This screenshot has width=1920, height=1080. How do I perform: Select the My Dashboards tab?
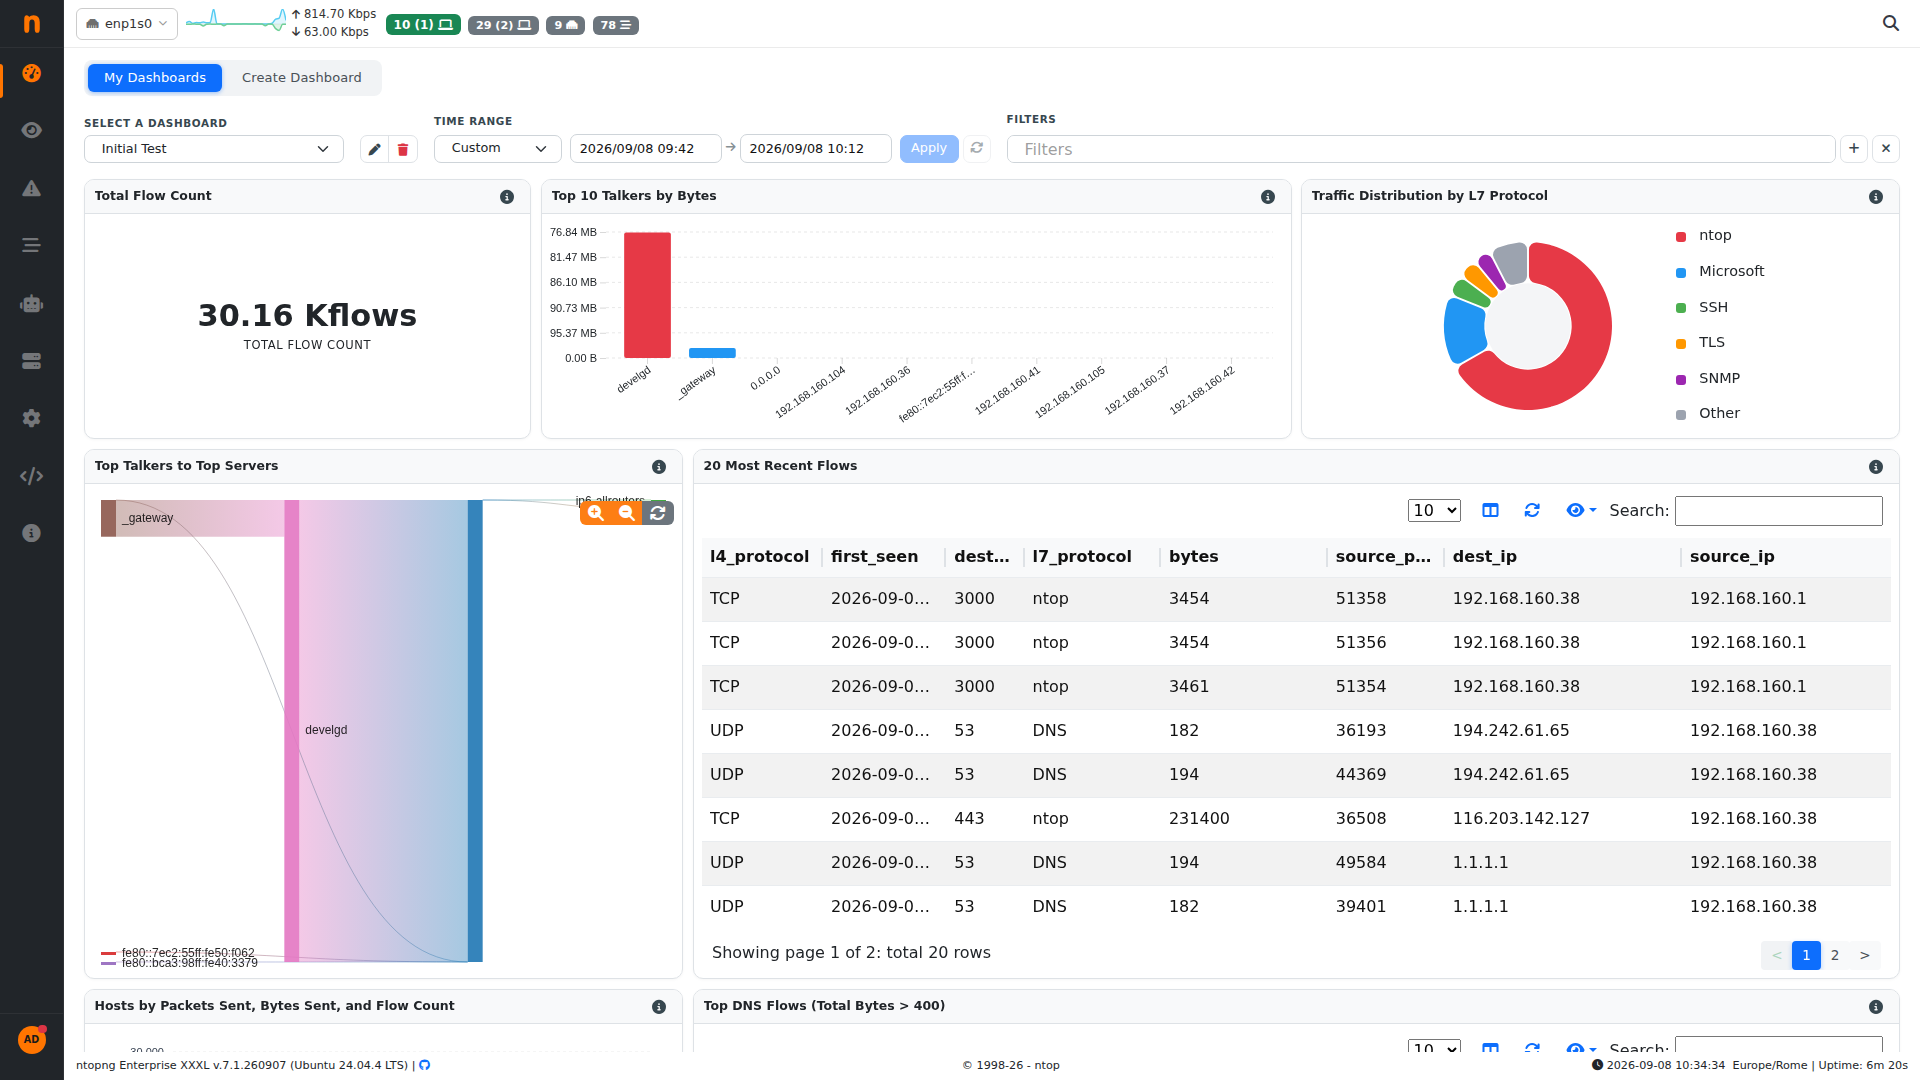click(155, 78)
